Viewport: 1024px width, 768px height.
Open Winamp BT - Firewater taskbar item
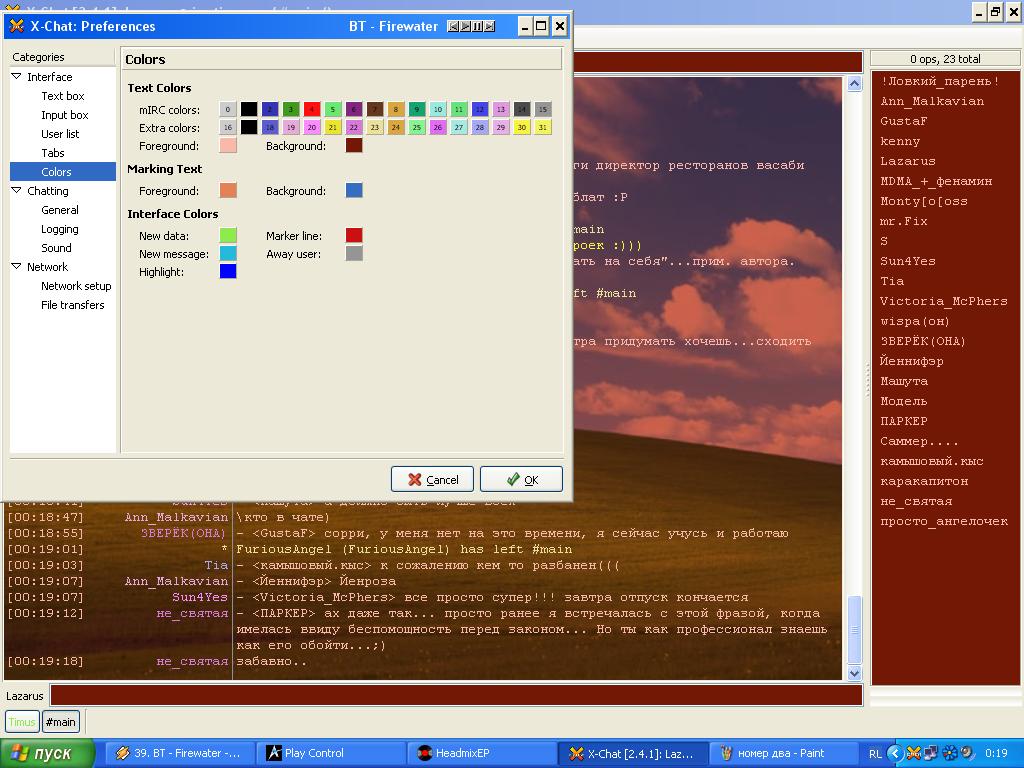click(178, 753)
